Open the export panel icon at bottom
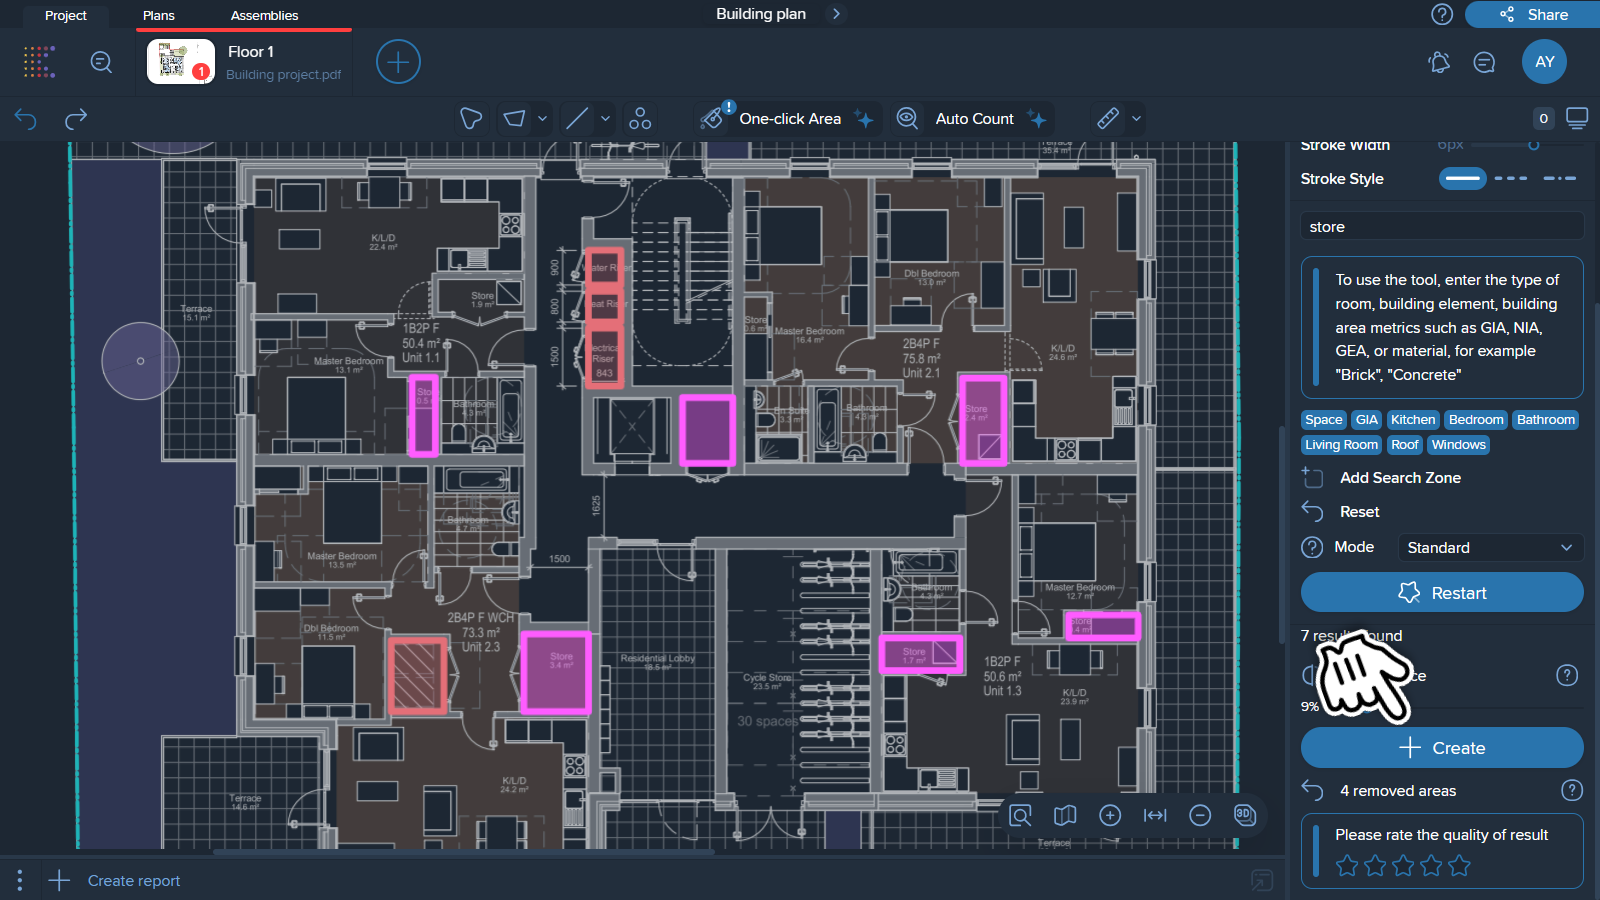1600x900 pixels. 1262,880
